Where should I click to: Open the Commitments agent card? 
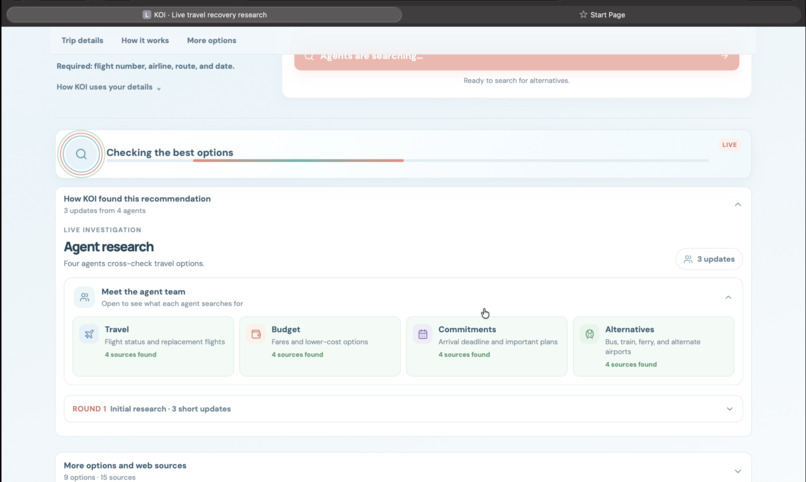point(487,346)
